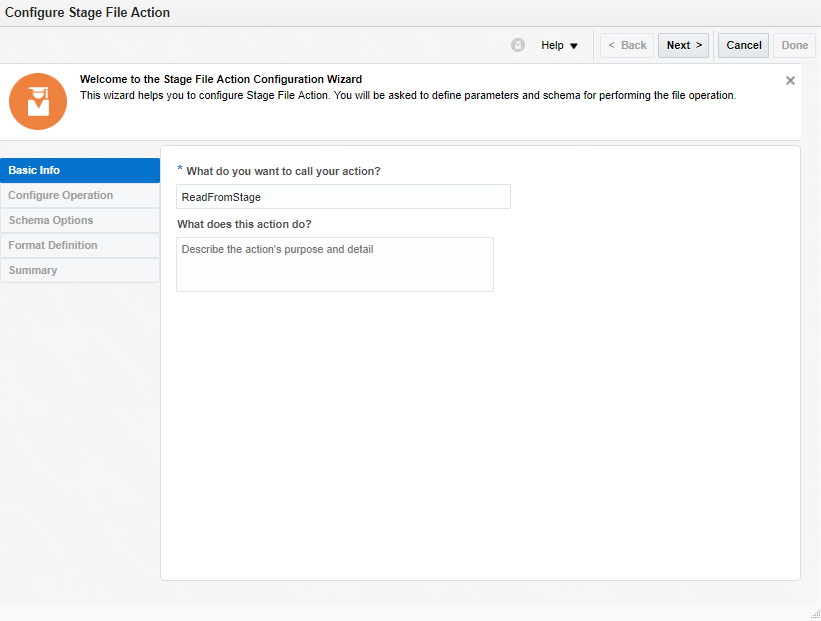The height and width of the screenshot is (621, 821).
Task: Click the resize grip at the bottom-right corner
Action: [815, 615]
